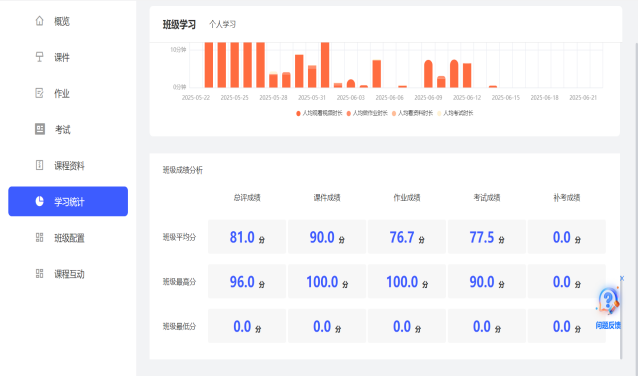
Task: Click the 2025-06-21 date axis label
Action: click(583, 98)
